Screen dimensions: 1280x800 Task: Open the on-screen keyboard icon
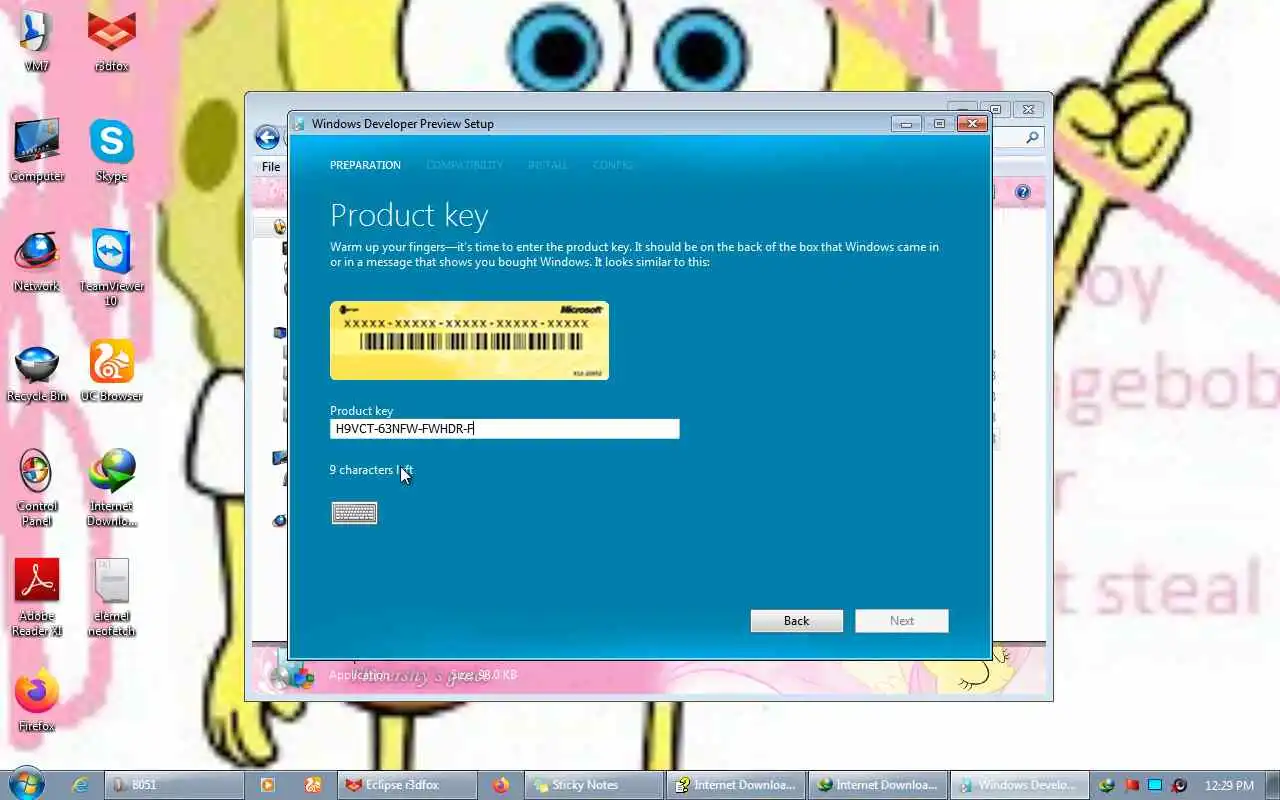pyautogui.click(x=354, y=513)
